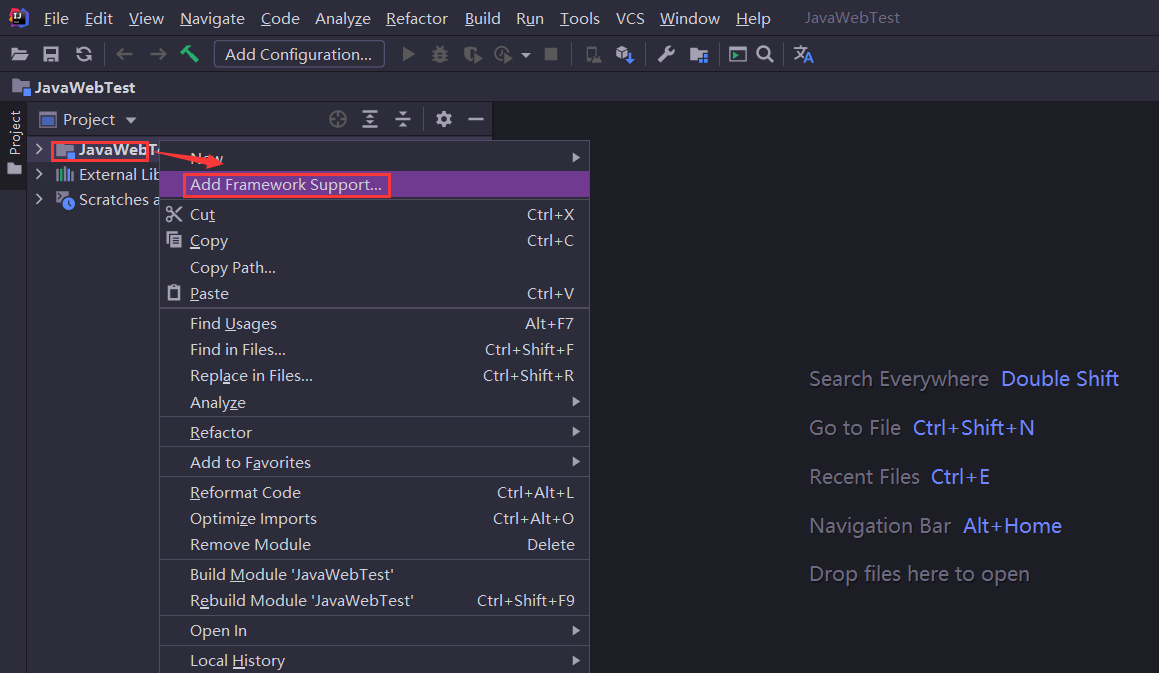Open Project Structure folder icon in toolbar
The width and height of the screenshot is (1159, 673).
[x=699, y=55]
